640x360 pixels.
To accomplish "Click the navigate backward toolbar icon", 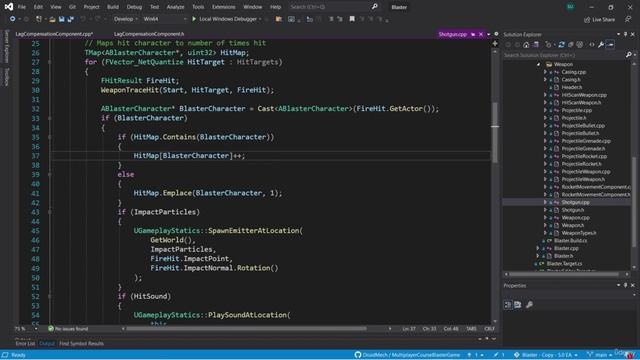I will coord(13,19).
